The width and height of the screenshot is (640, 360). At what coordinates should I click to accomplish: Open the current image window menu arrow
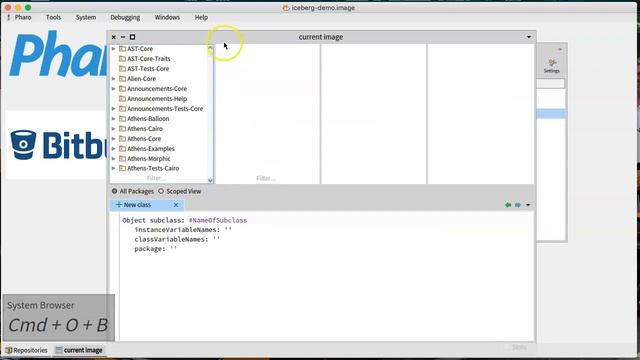(x=529, y=37)
